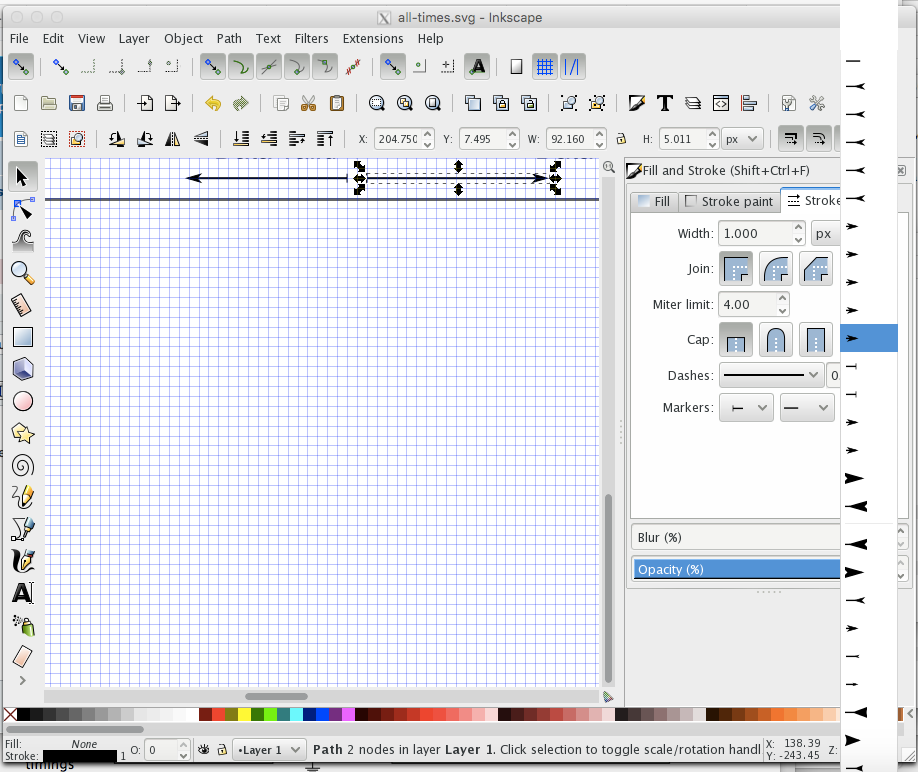Toggle grid snapping button in snap bar
Screen dimensions: 918x772
coord(545,67)
